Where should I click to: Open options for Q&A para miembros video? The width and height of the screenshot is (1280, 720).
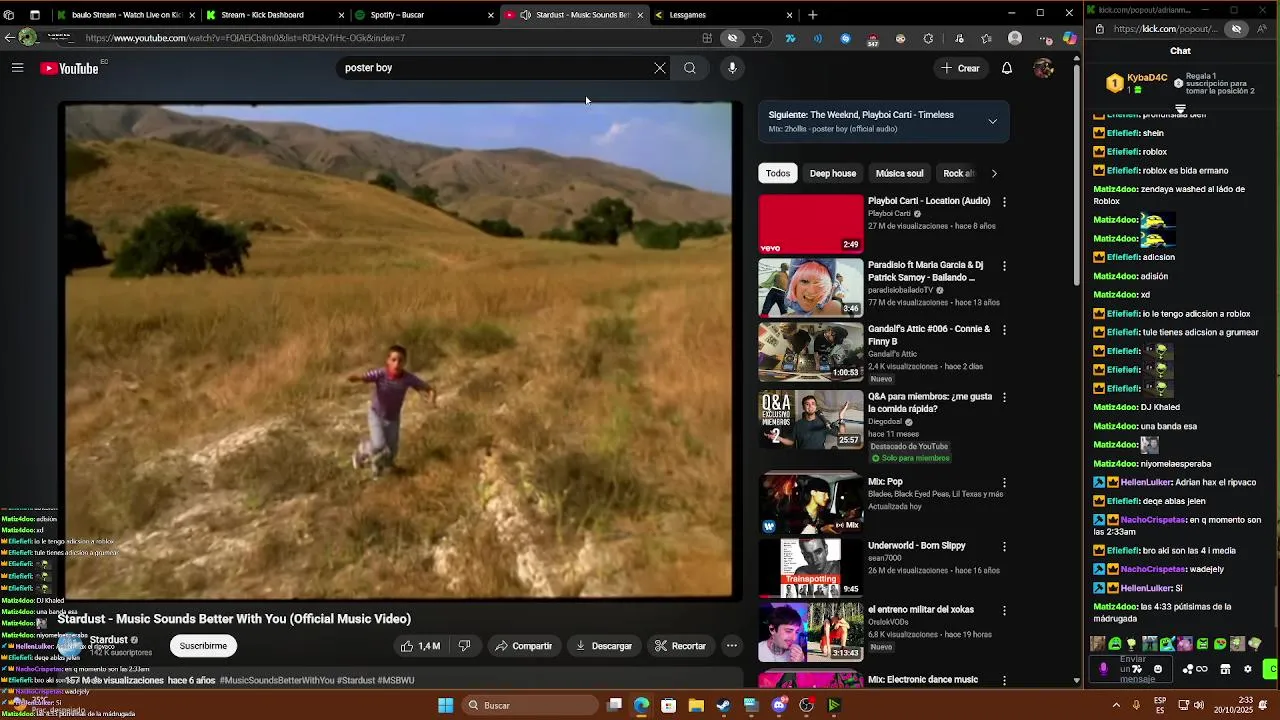1004,398
